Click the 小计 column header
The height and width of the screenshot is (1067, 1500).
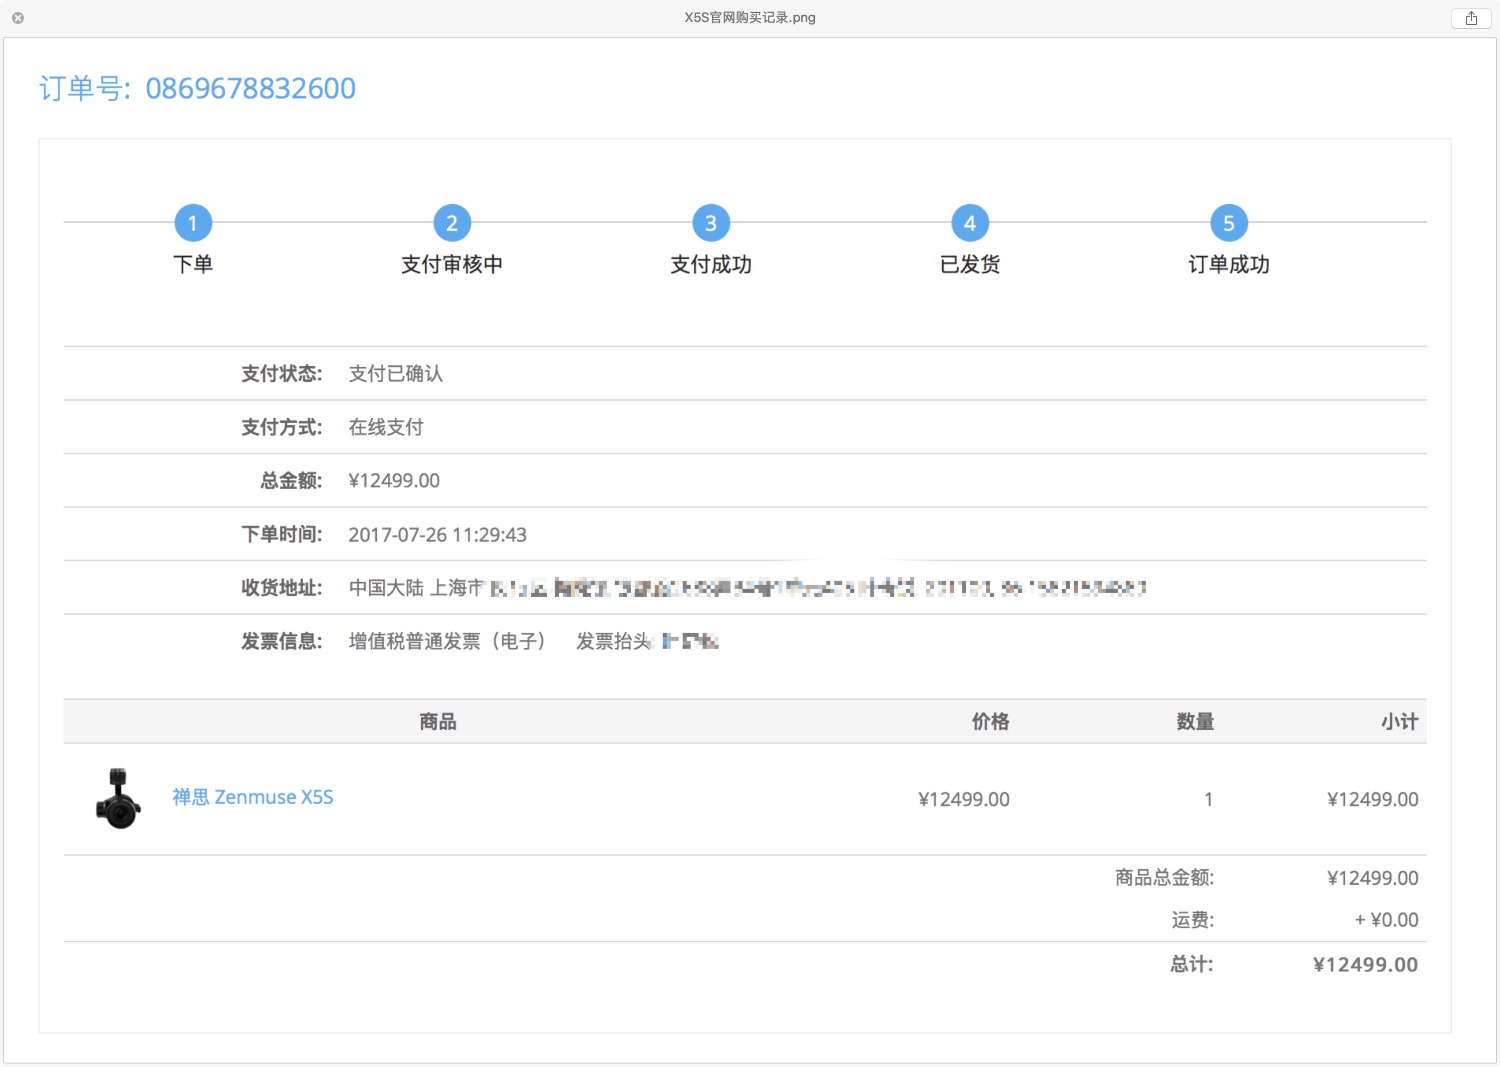(1400, 722)
